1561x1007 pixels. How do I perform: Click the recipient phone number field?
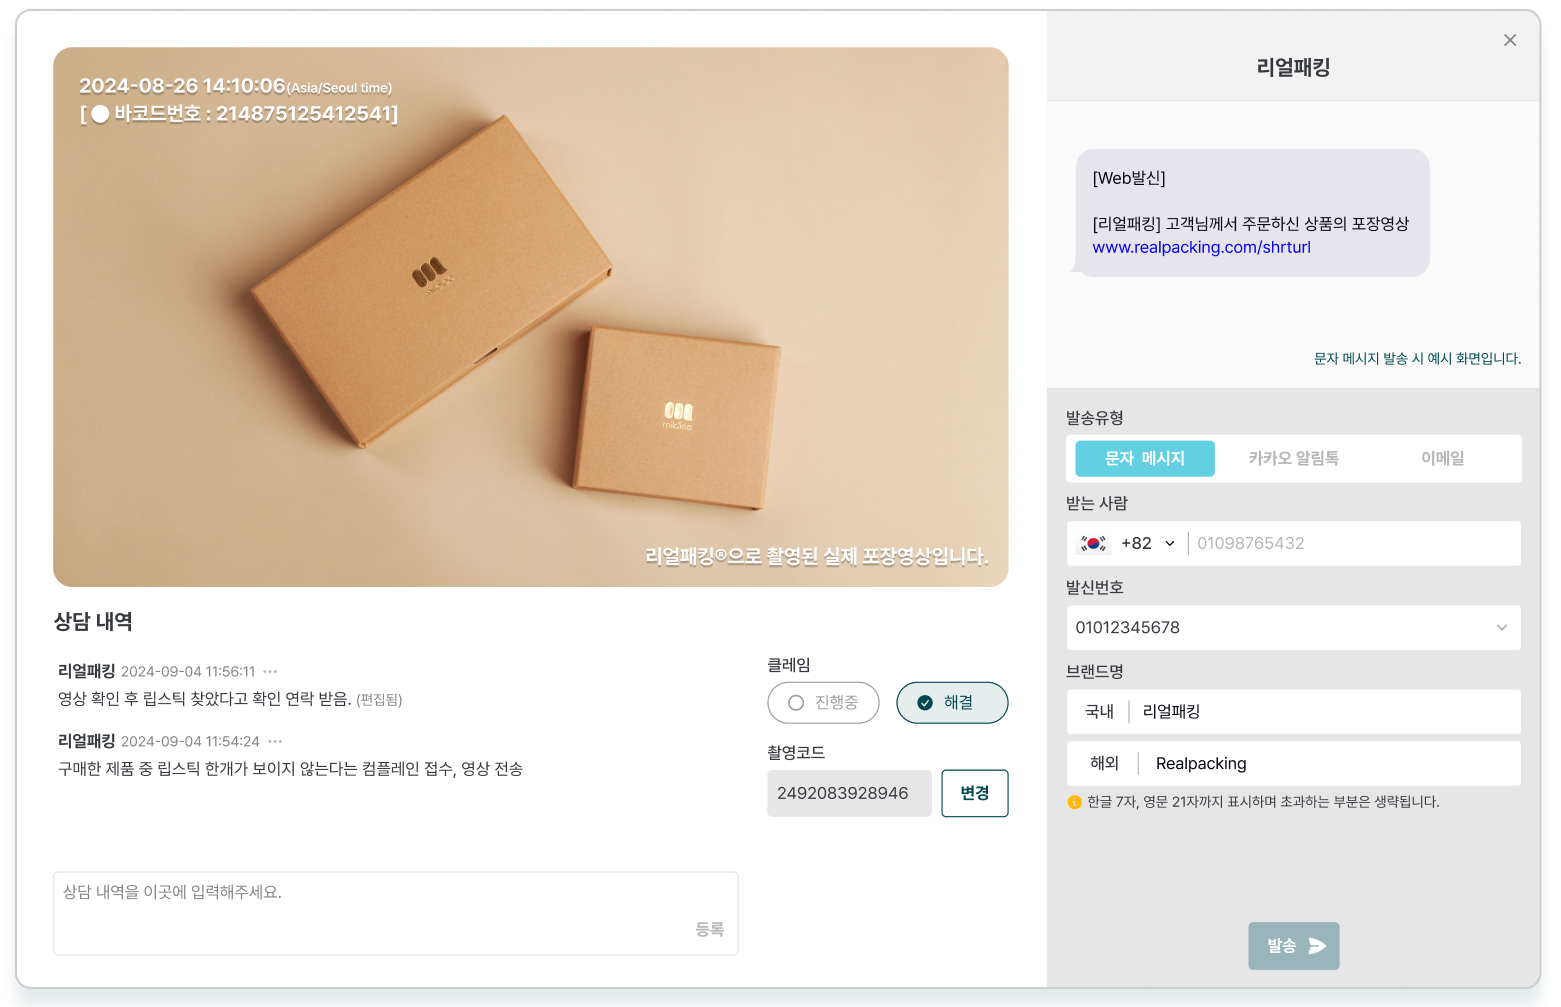pyautogui.click(x=1350, y=544)
